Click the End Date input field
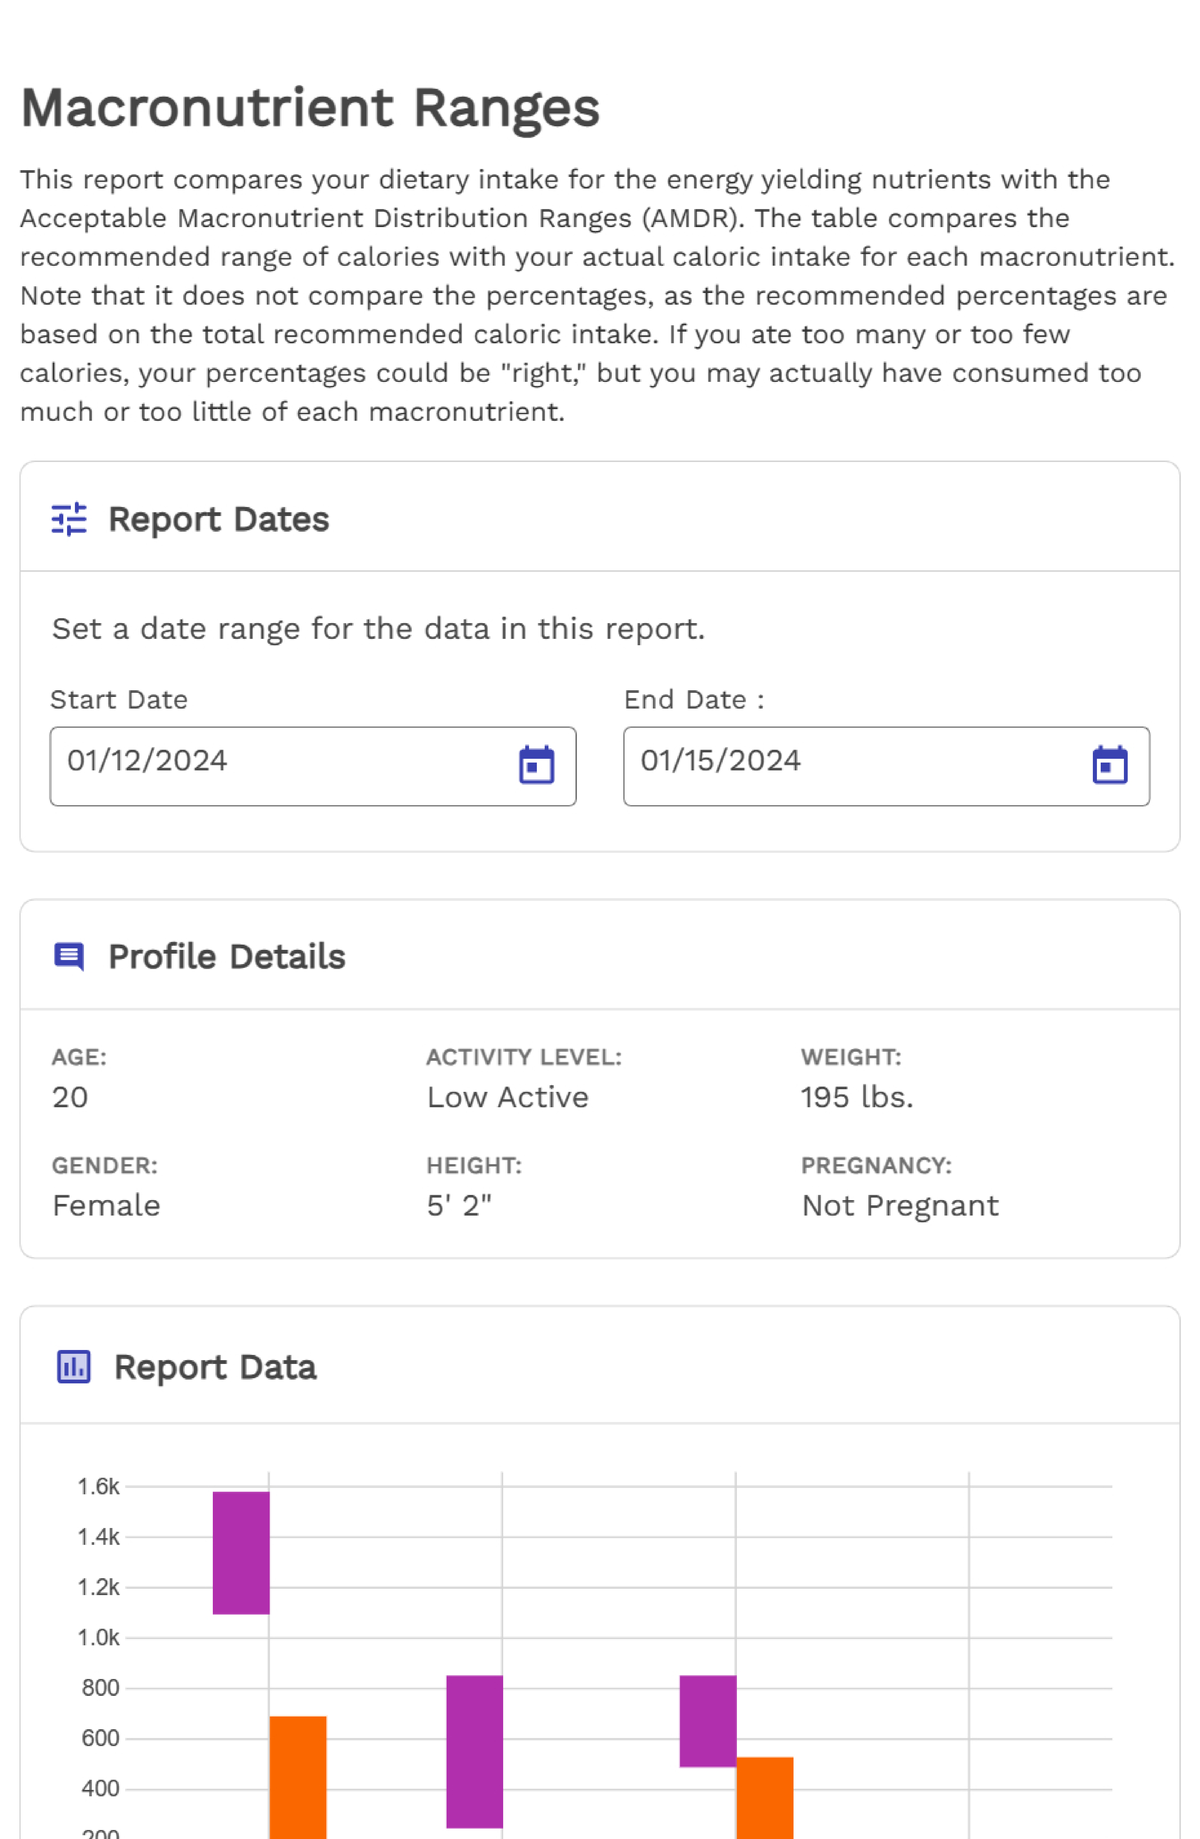Viewport: 1200px width, 1839px height. pos(887,766)
